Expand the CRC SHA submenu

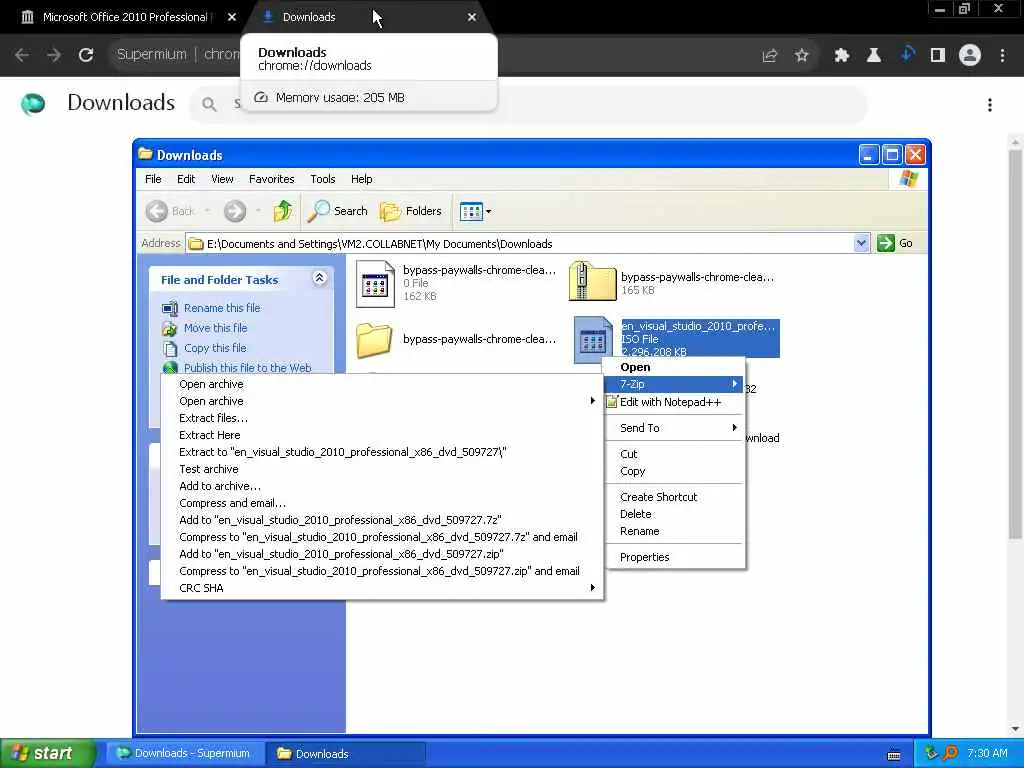(x=382, y=588)
